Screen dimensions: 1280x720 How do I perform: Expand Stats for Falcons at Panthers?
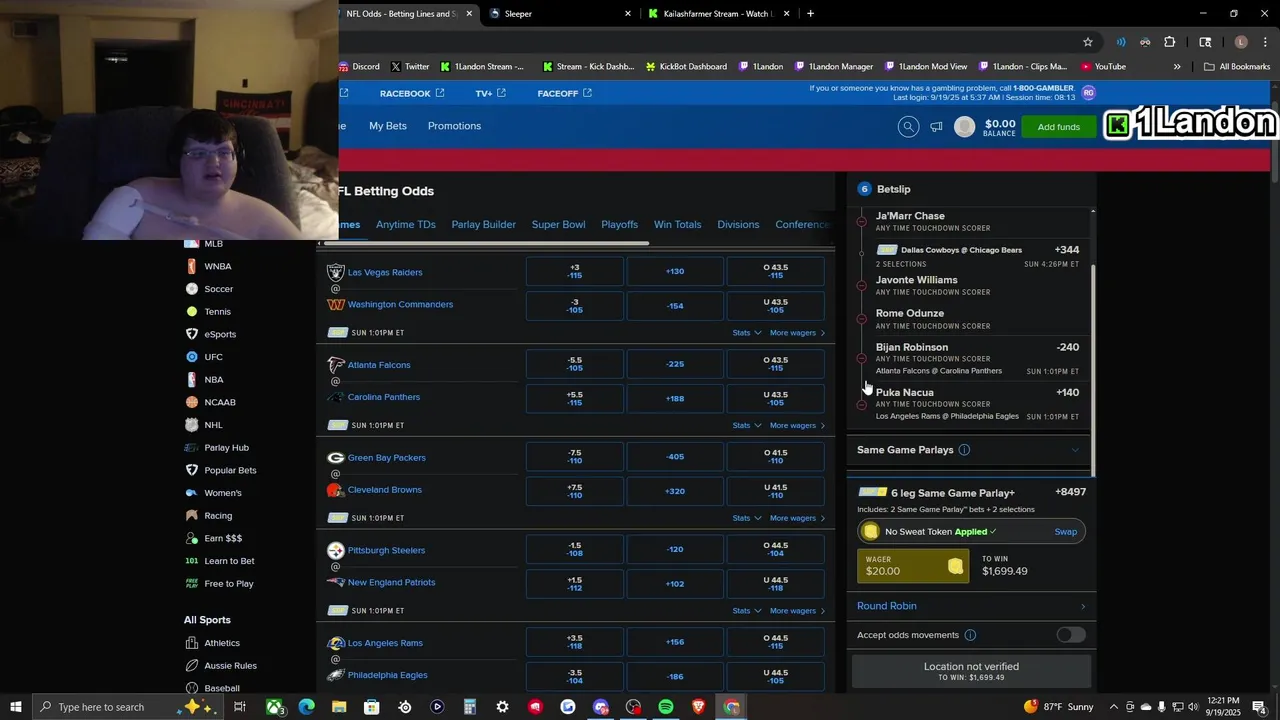pos(747,426)
